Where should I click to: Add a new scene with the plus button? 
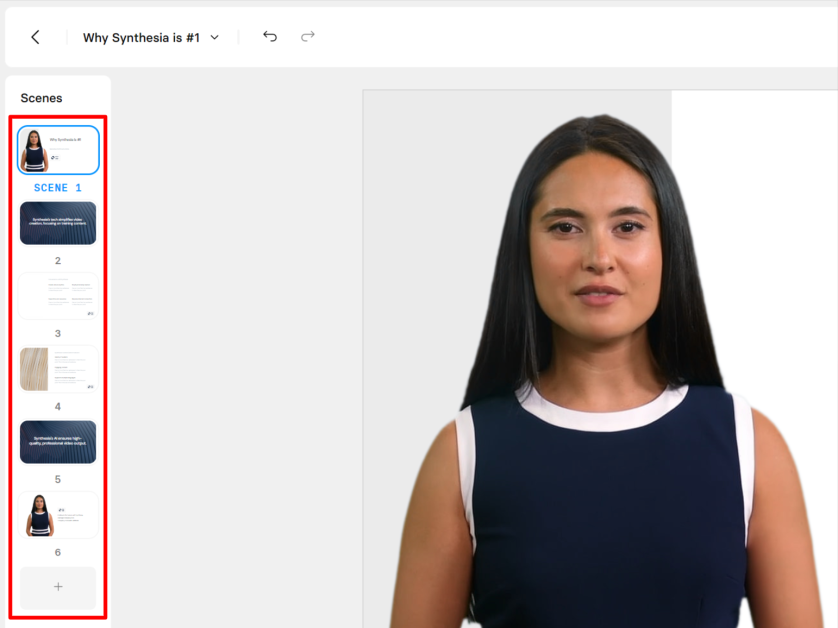click(58, 587)
